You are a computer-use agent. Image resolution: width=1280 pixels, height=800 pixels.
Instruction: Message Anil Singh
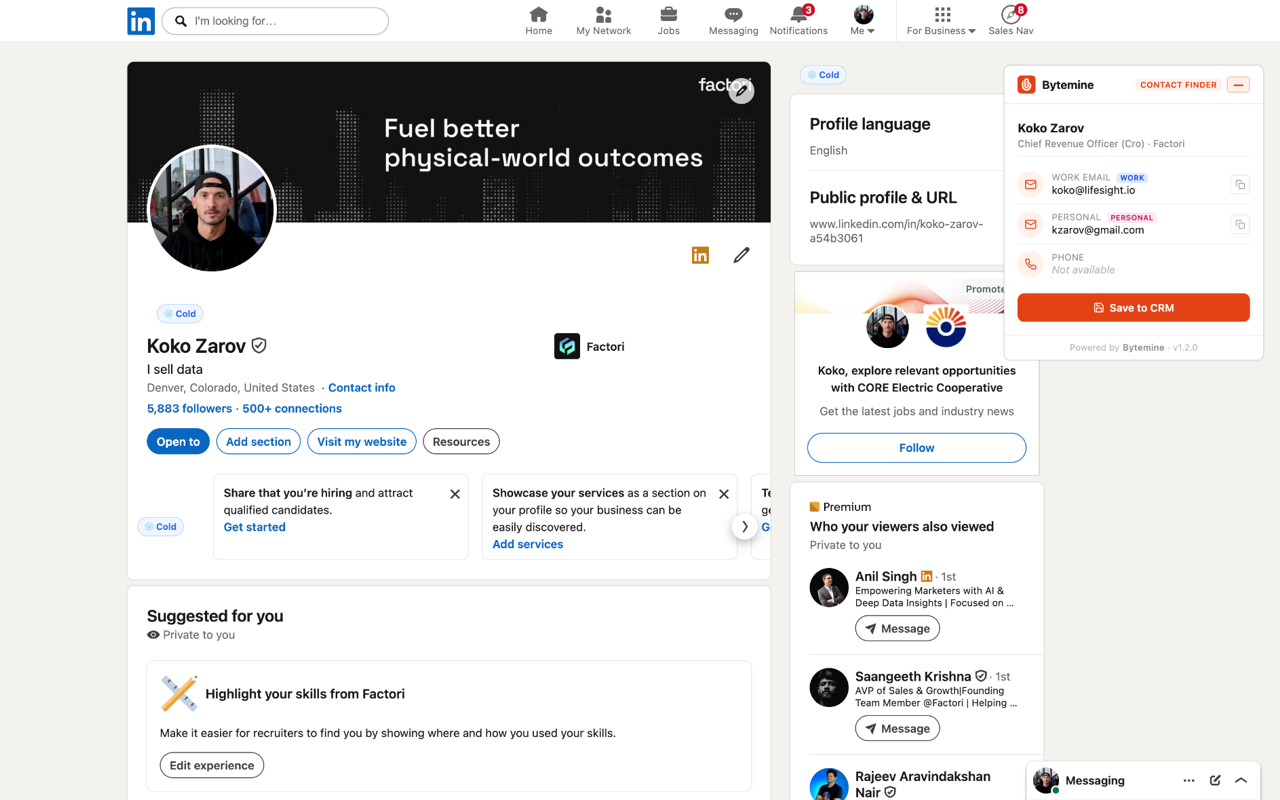897,628
